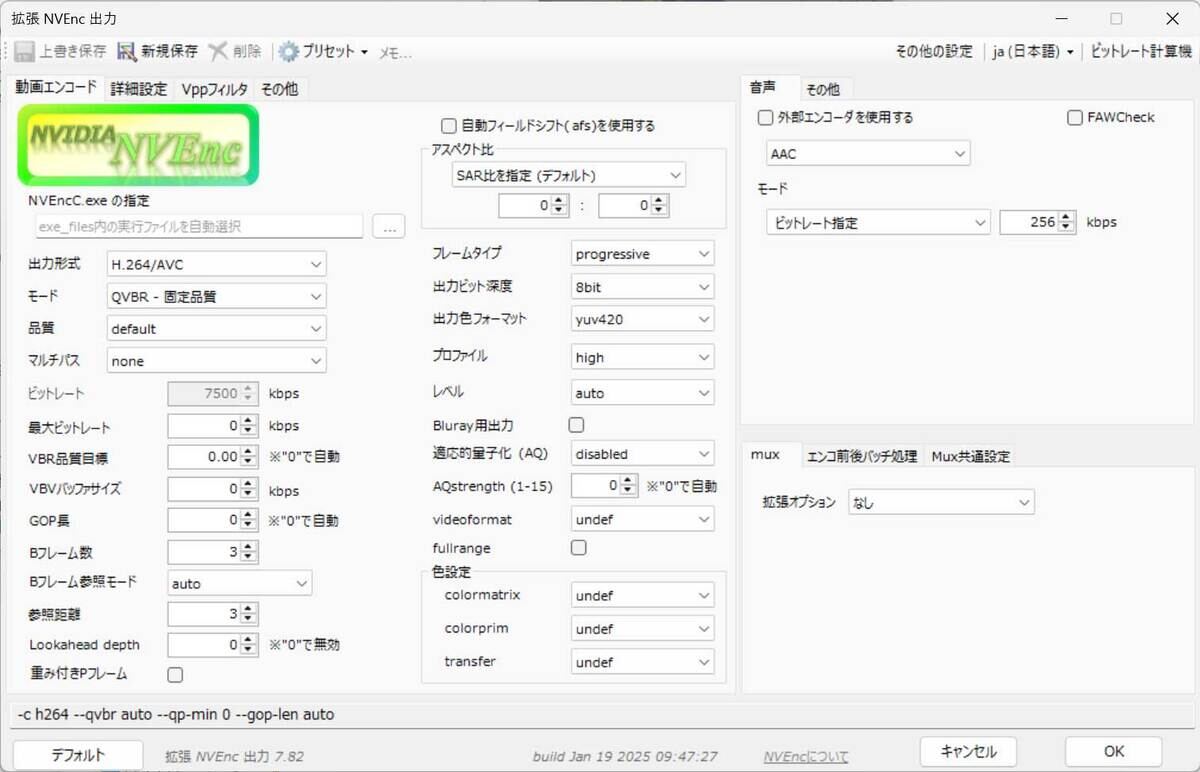Open the colorprim dropdown
The width and height of the screenshot is (1200, 772).
[x=642, y=629]
